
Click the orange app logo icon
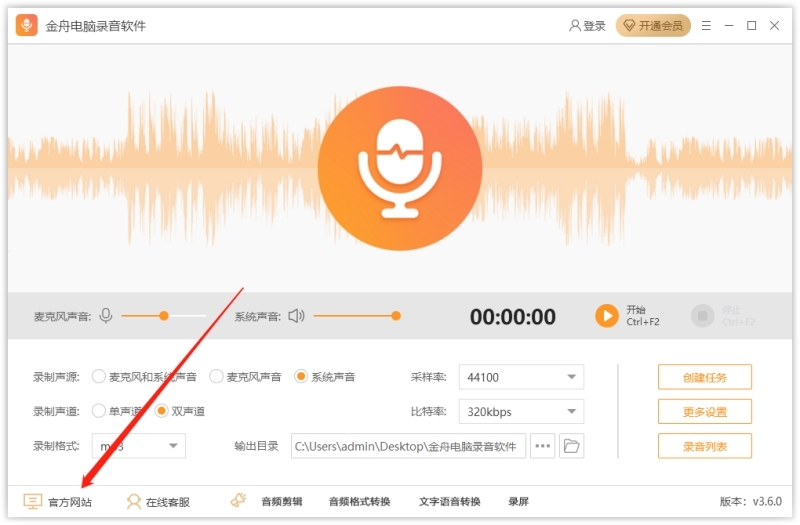click(x=27, y=25)
